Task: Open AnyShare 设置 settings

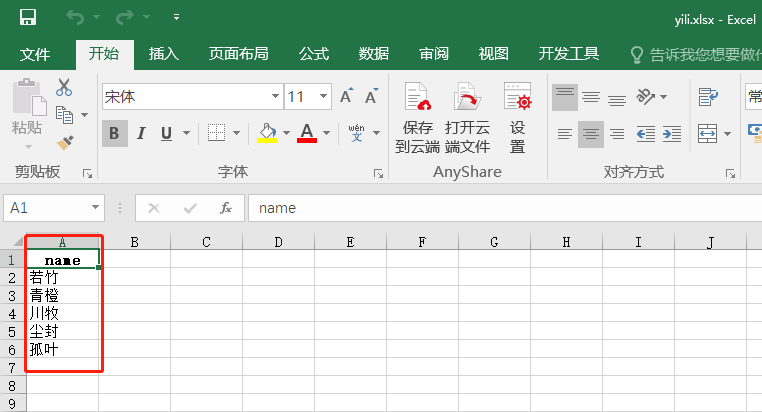Action: pyautogui.click(x=518, y=118)
